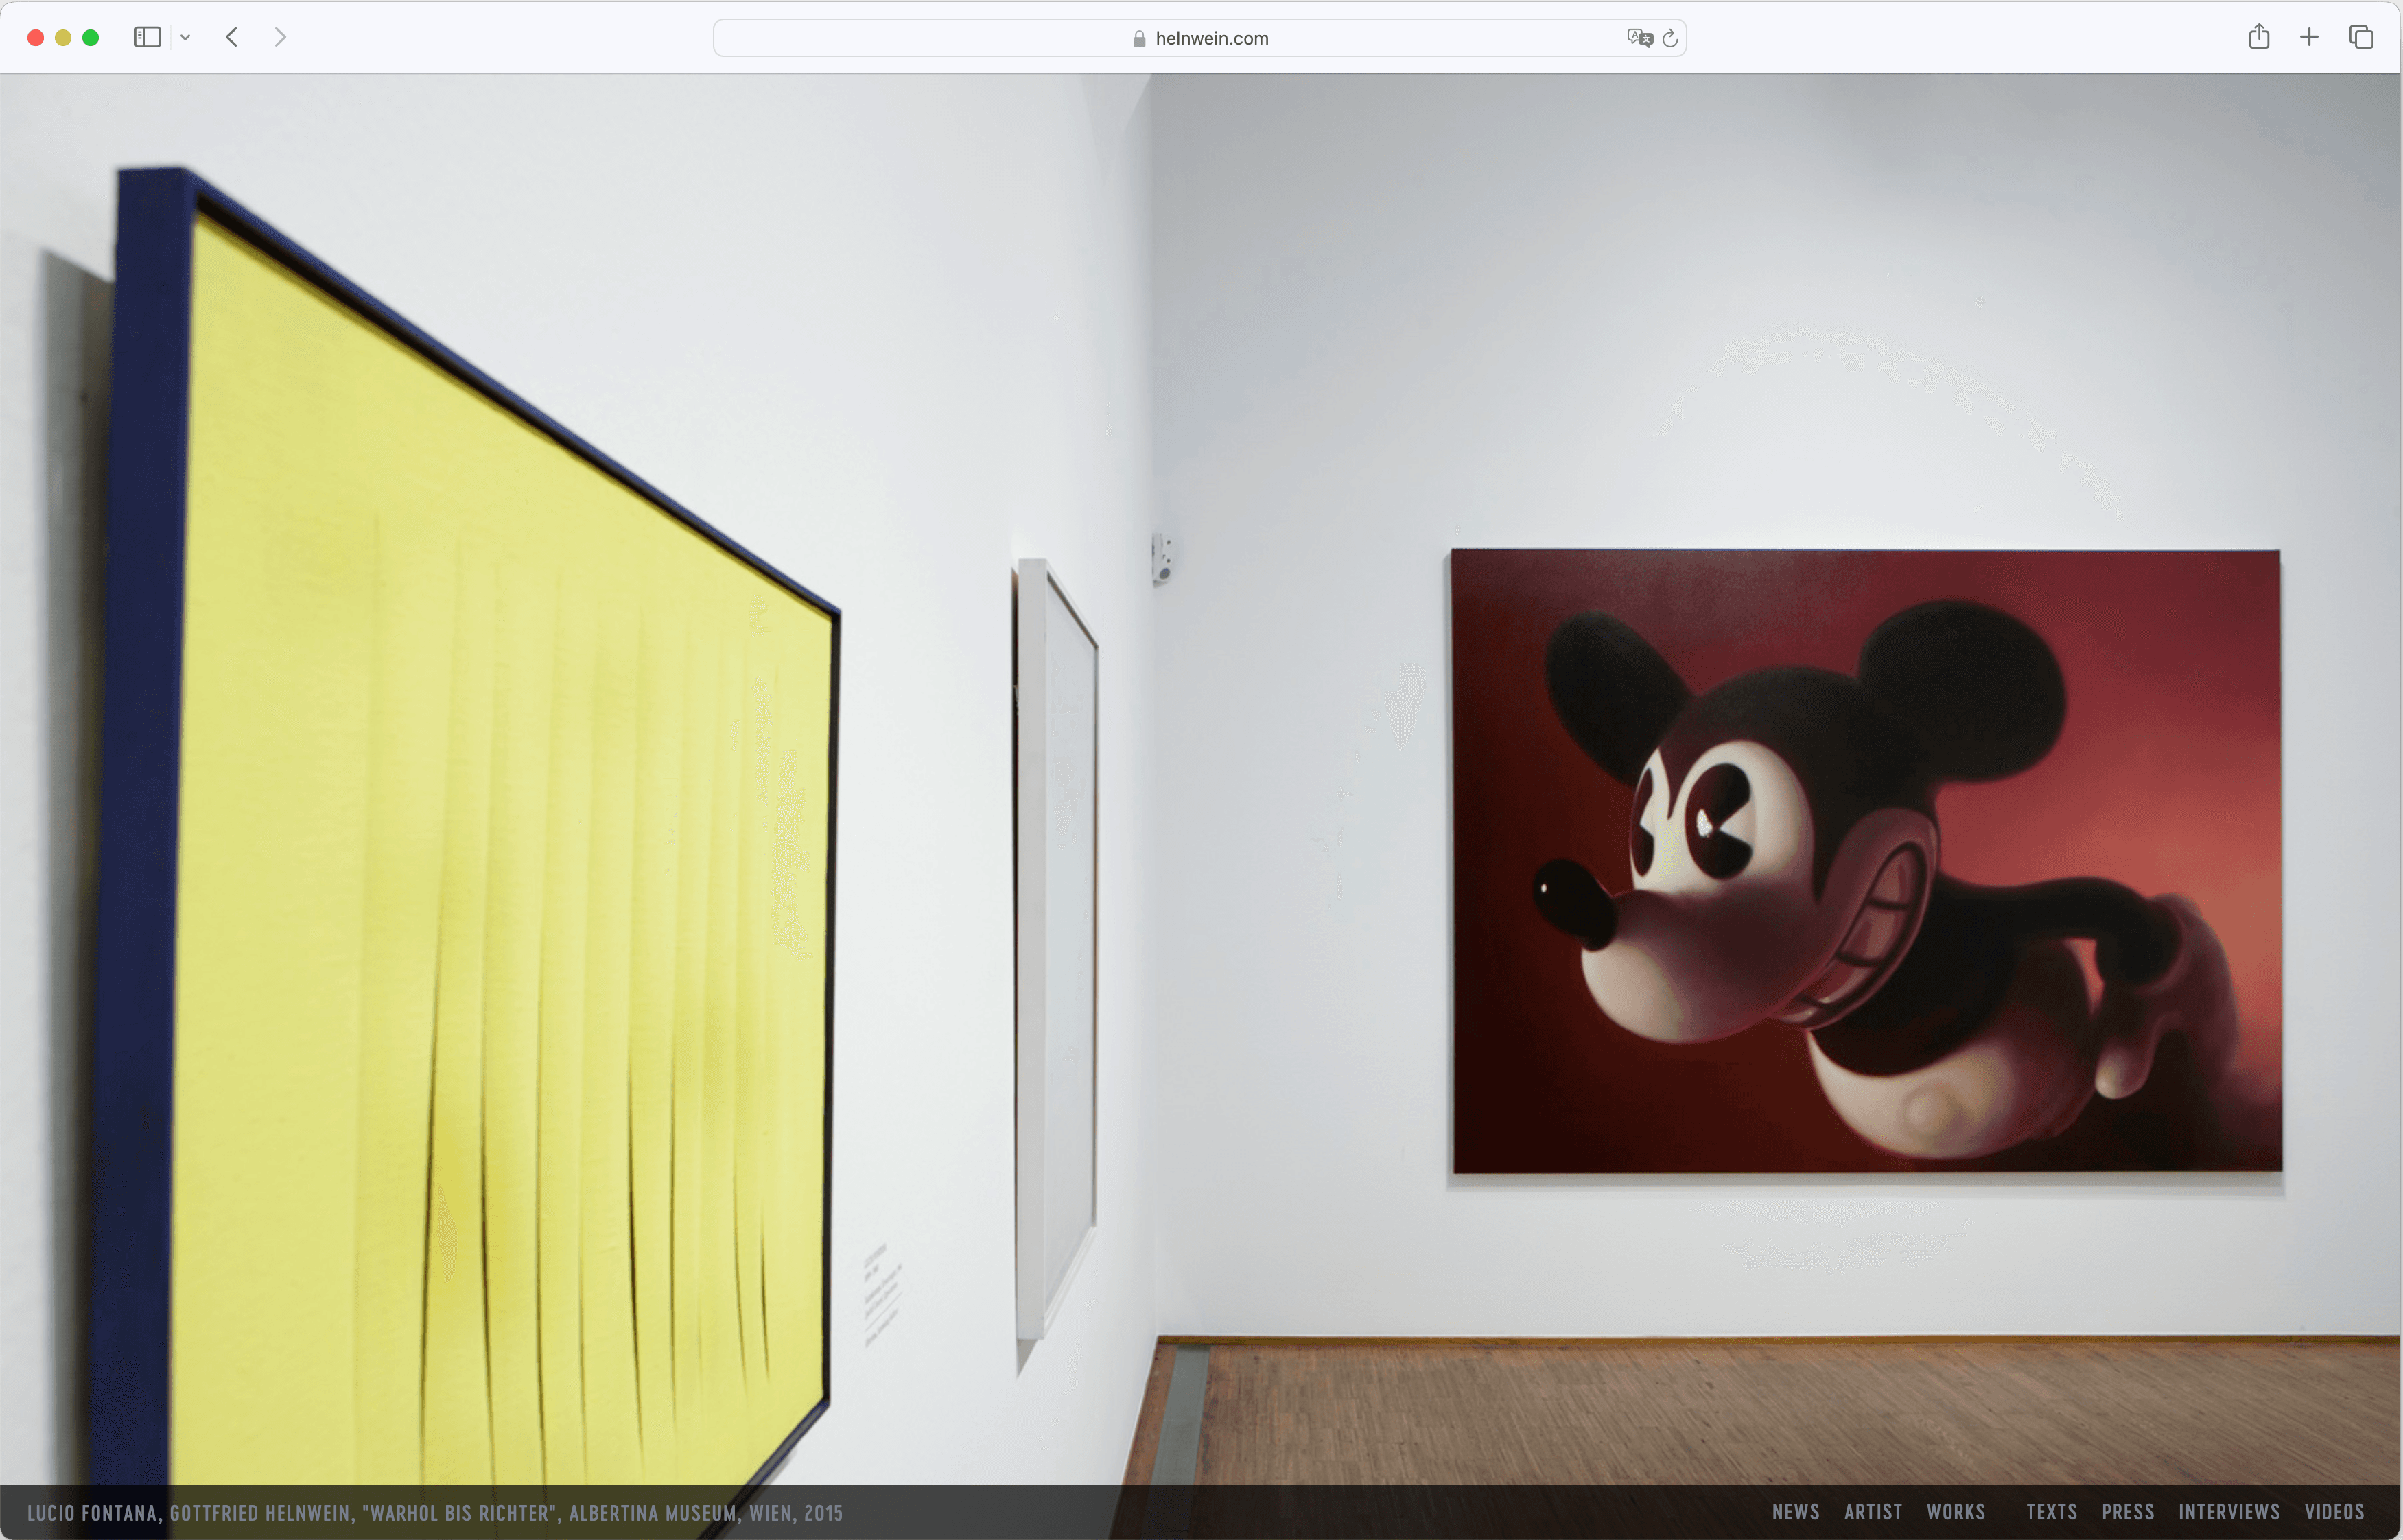The height and width of the screenshot is (1540, 2403).
Task: Minimize the window with the yellow button
Action: (63, 37)
